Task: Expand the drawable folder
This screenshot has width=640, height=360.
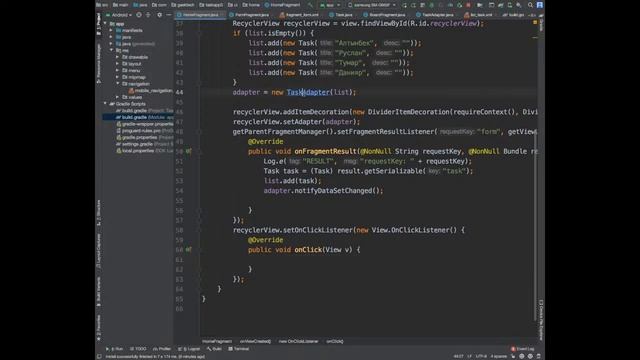Action: [118, 57]
